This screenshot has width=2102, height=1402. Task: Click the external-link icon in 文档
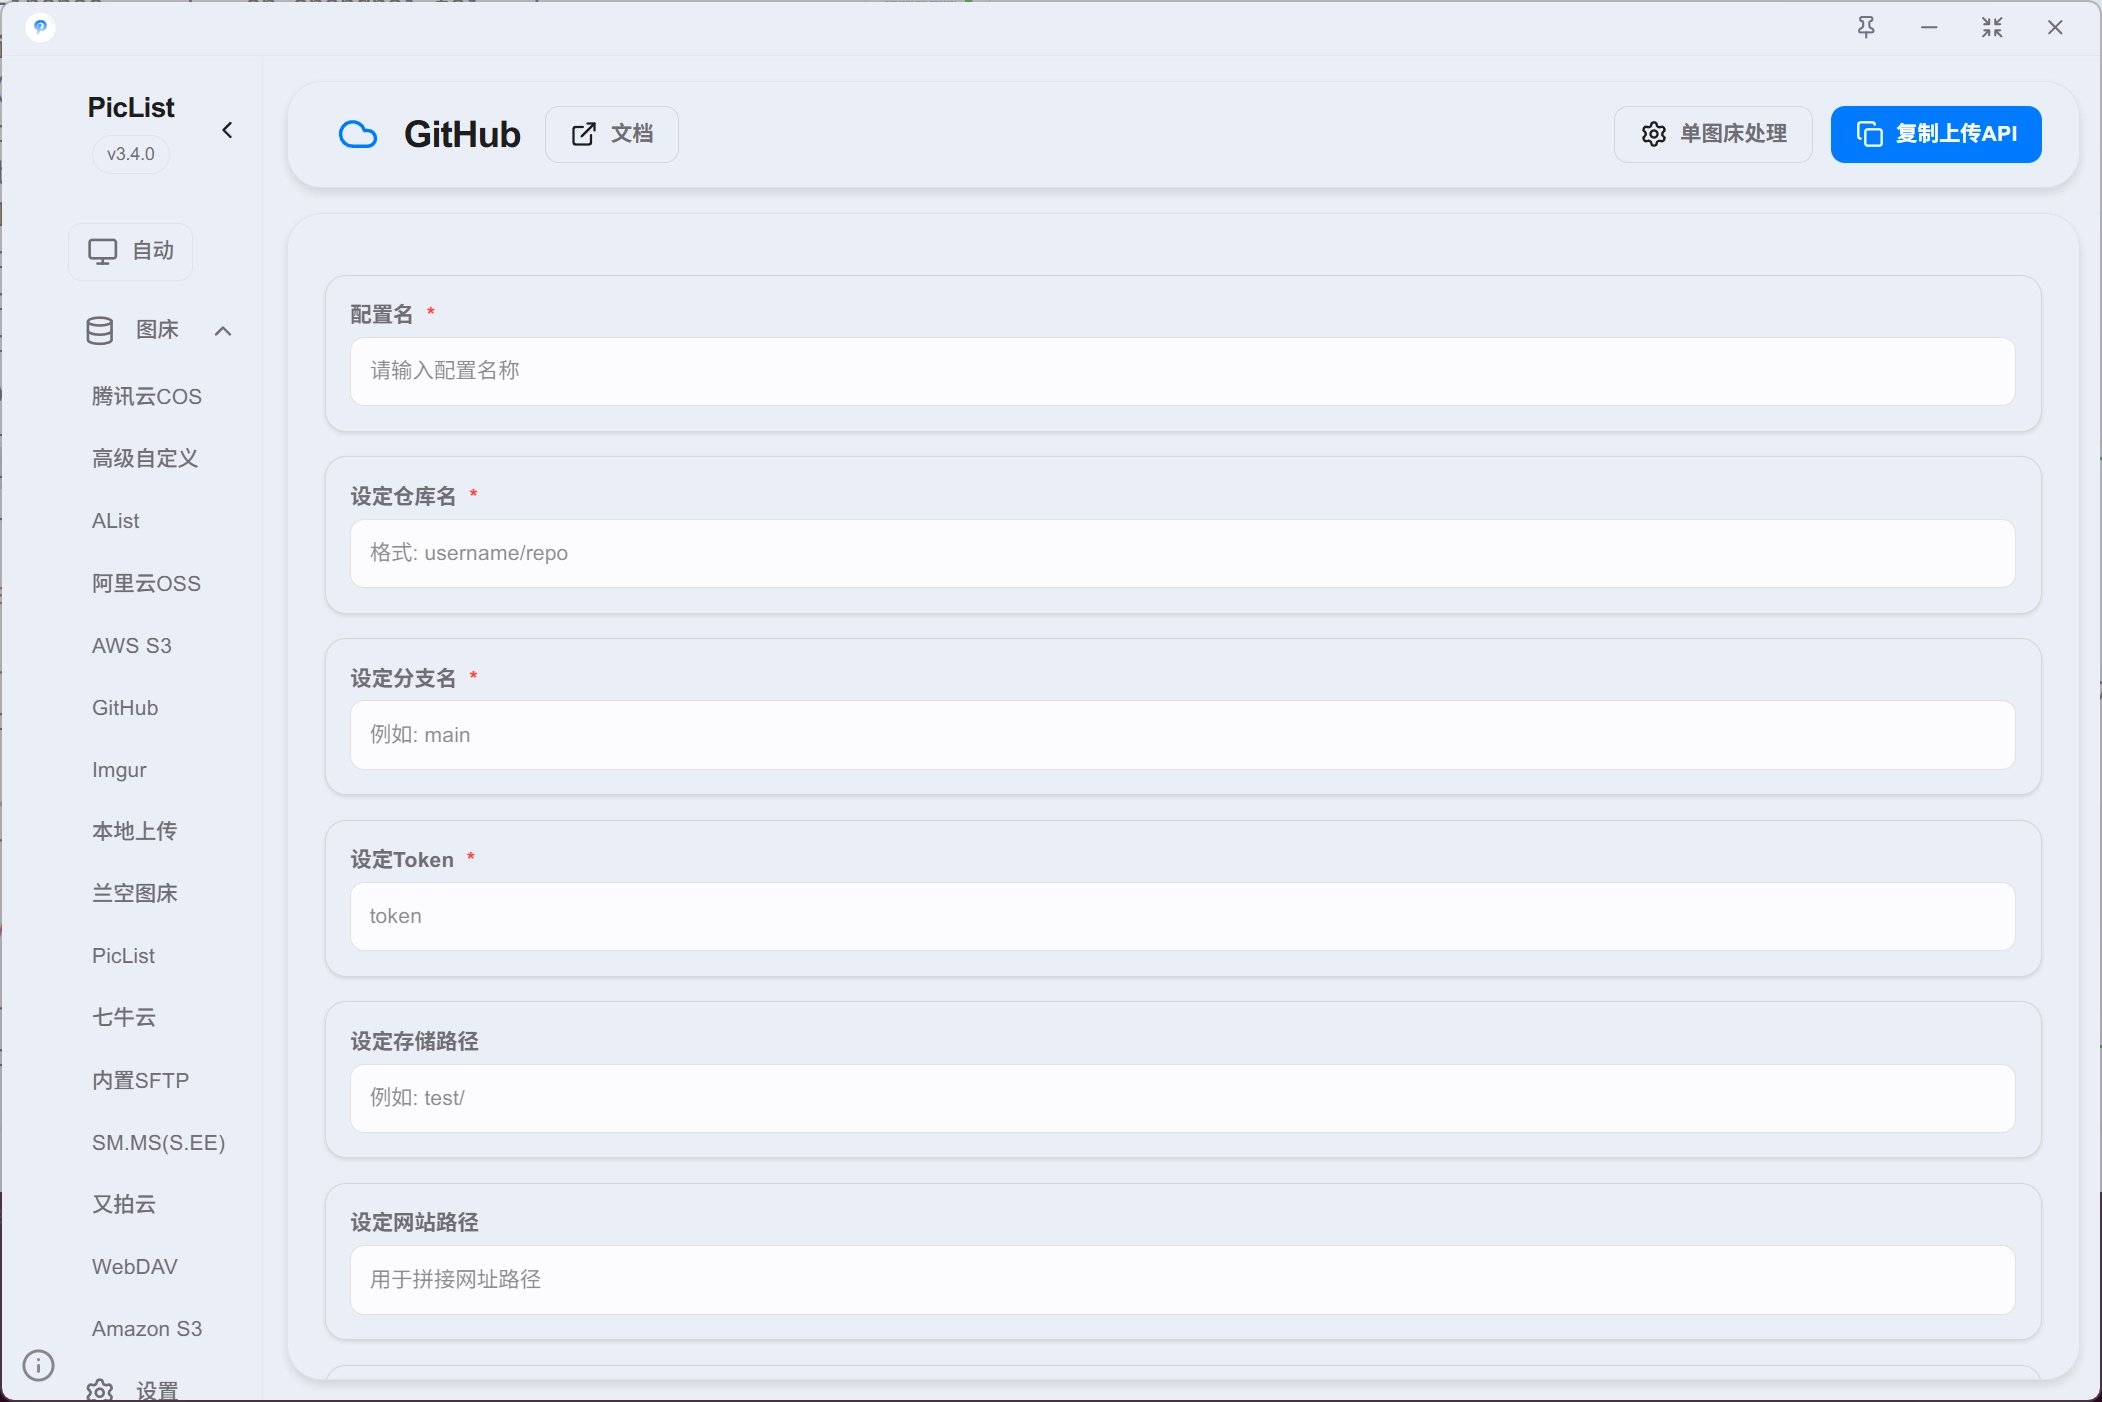pos(584,134)
